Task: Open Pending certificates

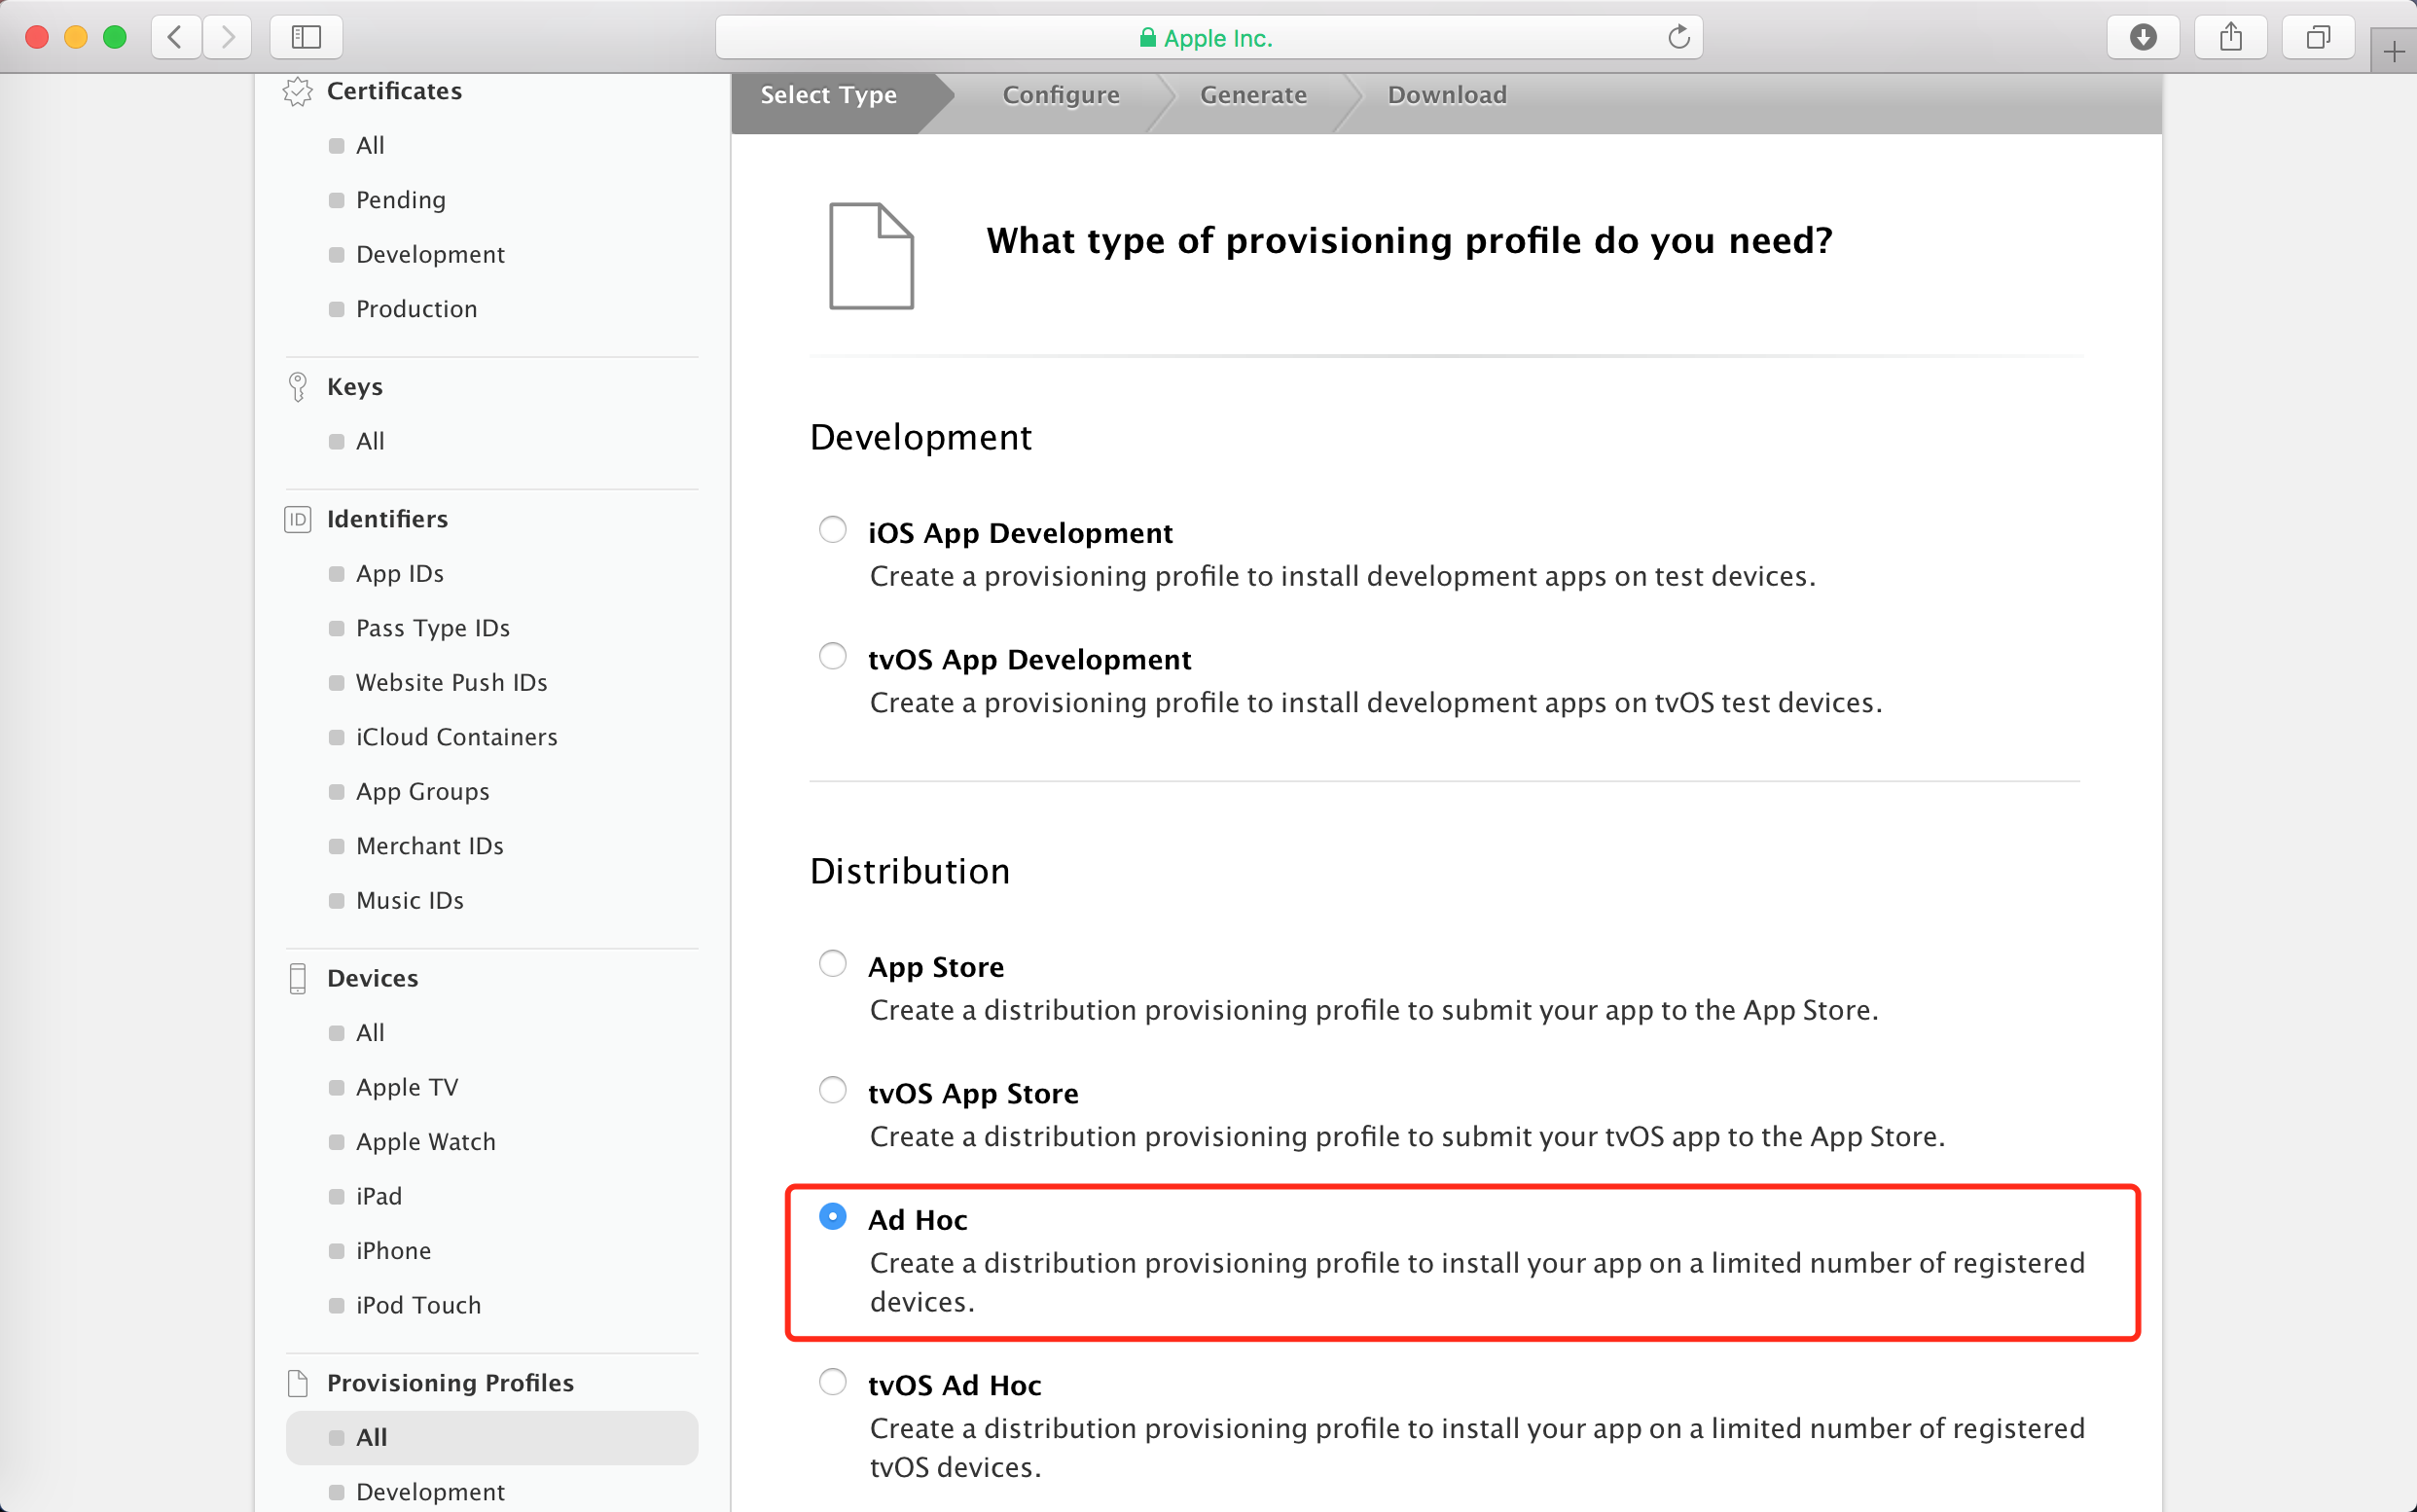Action: coord(401,200)
